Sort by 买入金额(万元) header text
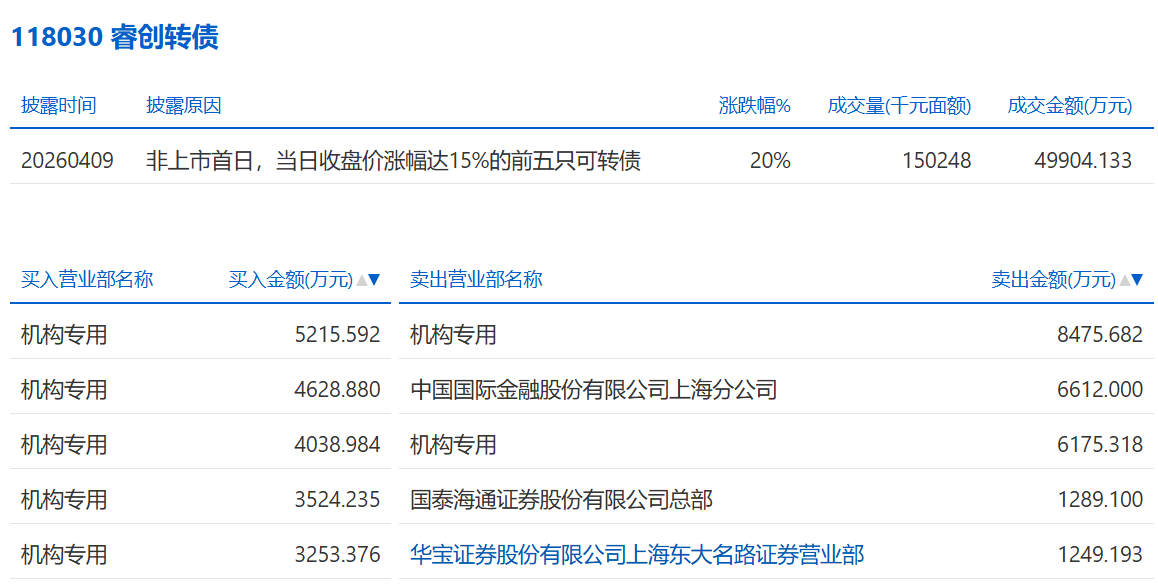Screen dimensions: 1158x587 [291, 280]
